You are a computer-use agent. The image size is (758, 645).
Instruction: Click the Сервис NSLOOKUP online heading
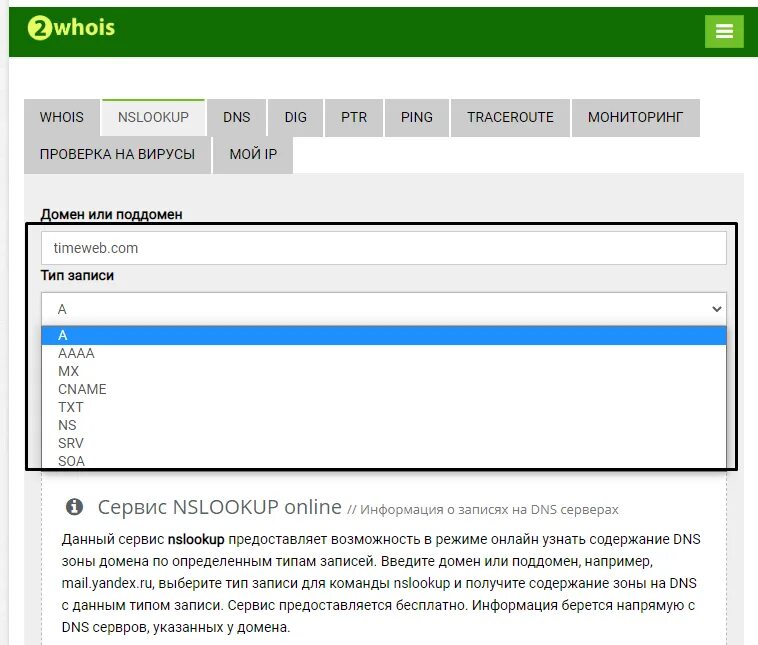pyautogui.click(x=219, y=507)
